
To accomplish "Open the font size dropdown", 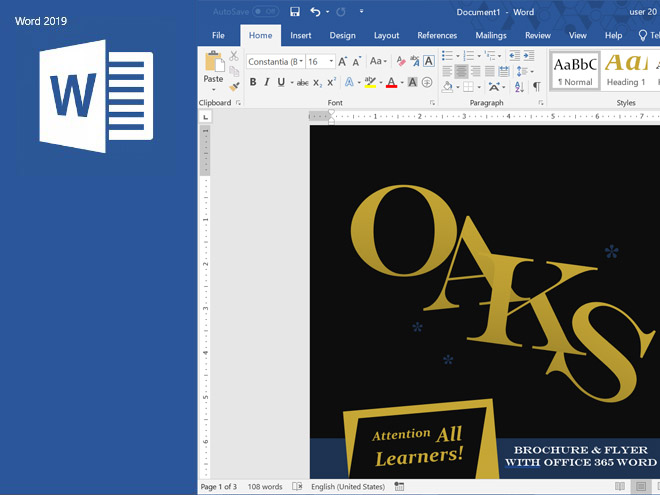I will [x=329, y=62].
